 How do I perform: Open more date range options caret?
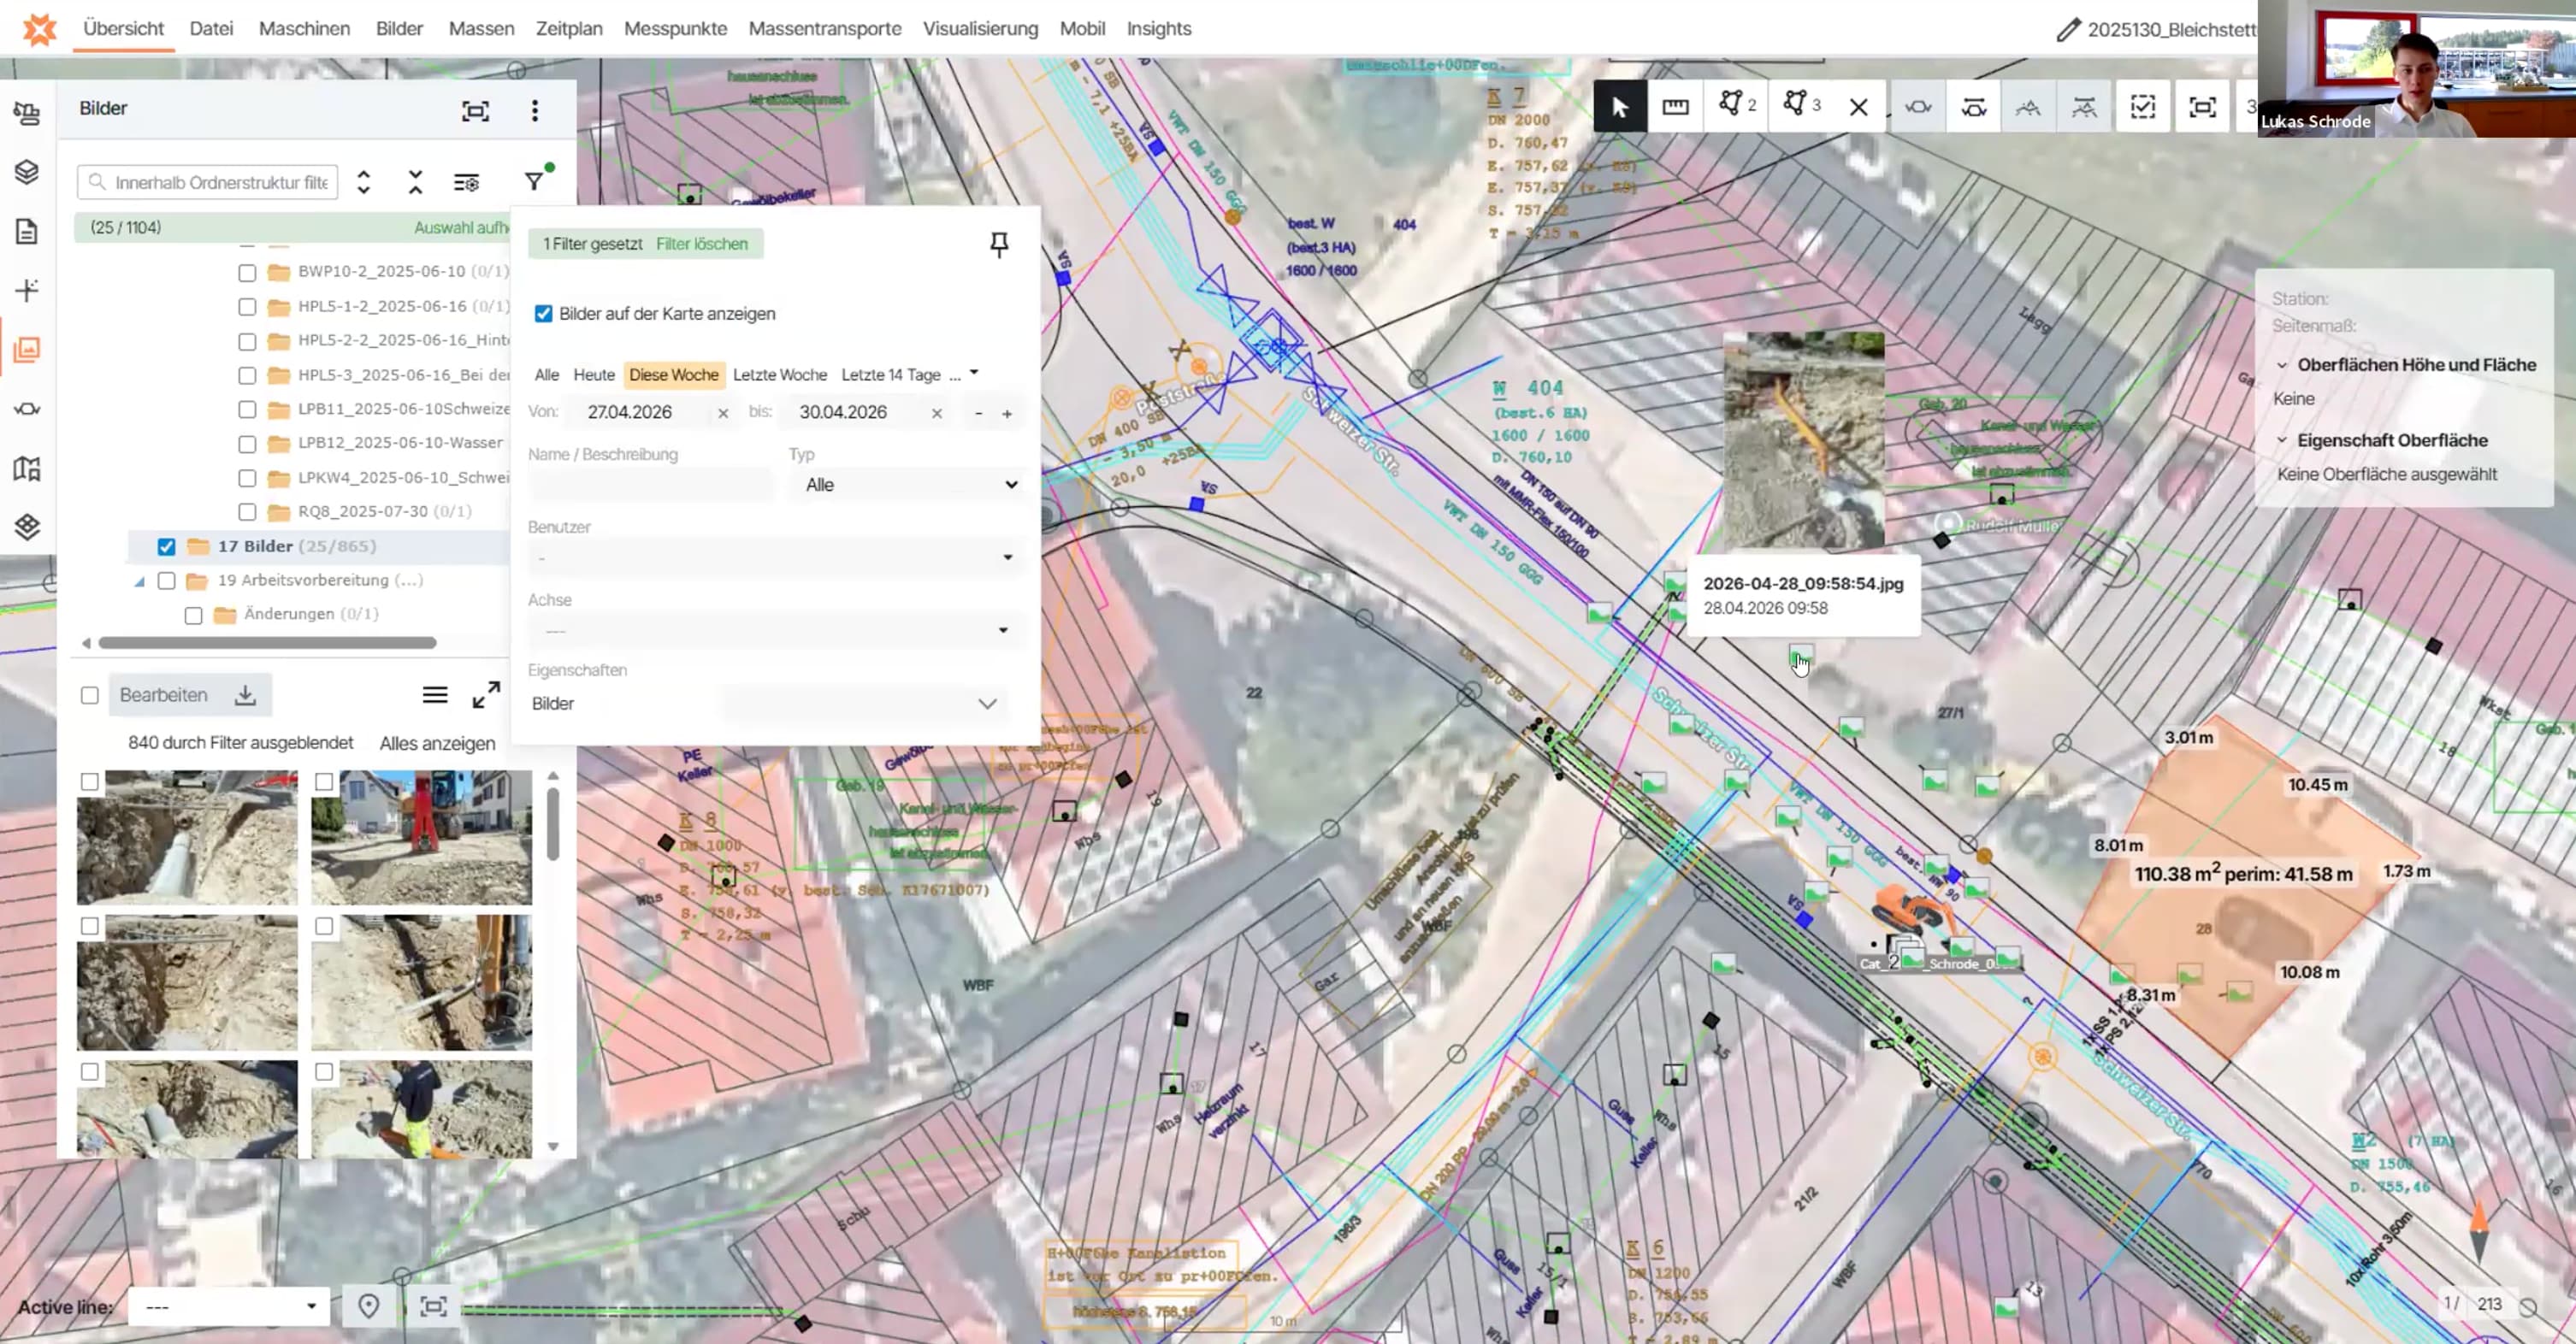coord(974,373)
